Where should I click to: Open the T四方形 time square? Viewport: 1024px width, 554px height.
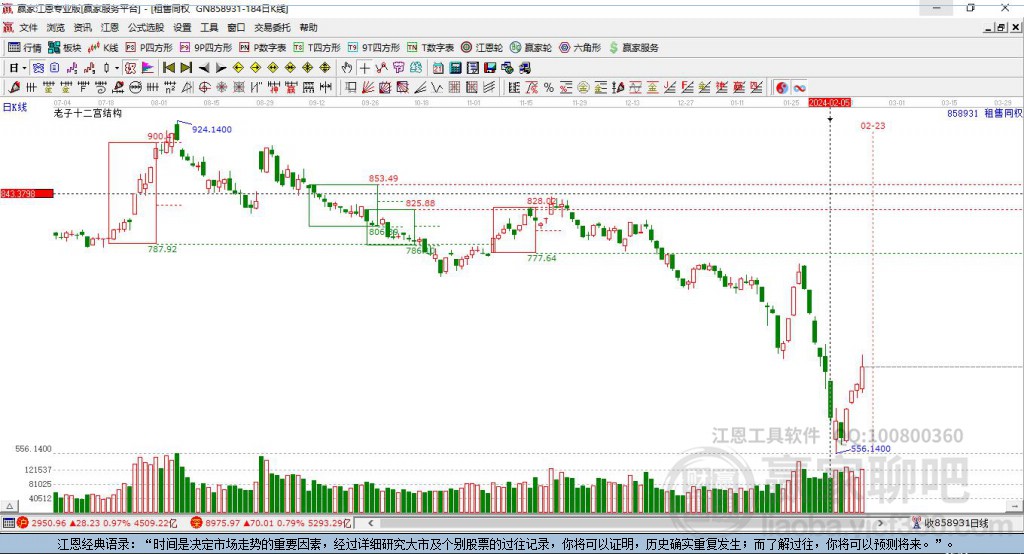coord(317,48)
